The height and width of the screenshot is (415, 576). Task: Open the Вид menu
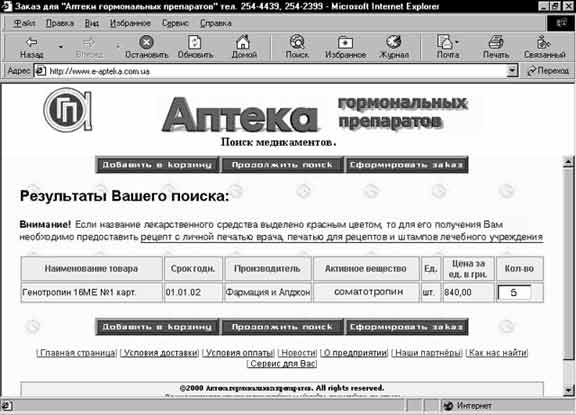click(x=91, y=23)
